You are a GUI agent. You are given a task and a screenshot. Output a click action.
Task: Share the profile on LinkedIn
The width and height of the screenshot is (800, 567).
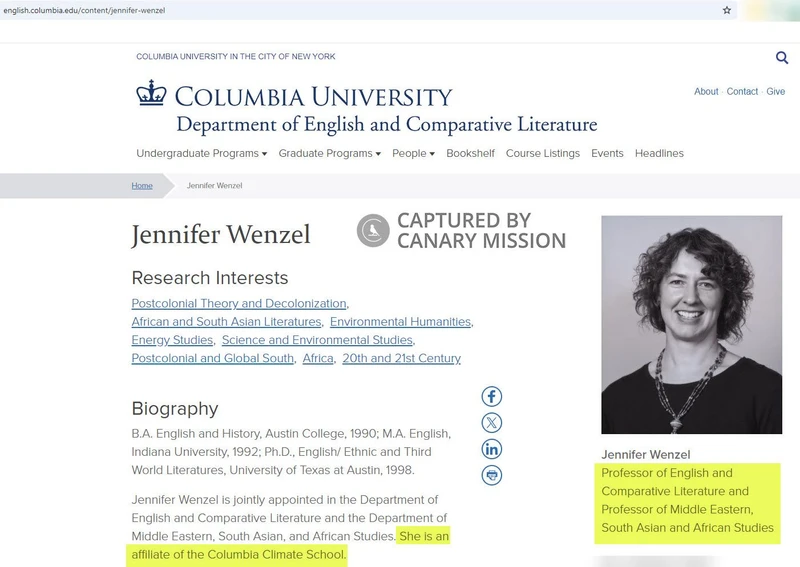tap(491, 449)
